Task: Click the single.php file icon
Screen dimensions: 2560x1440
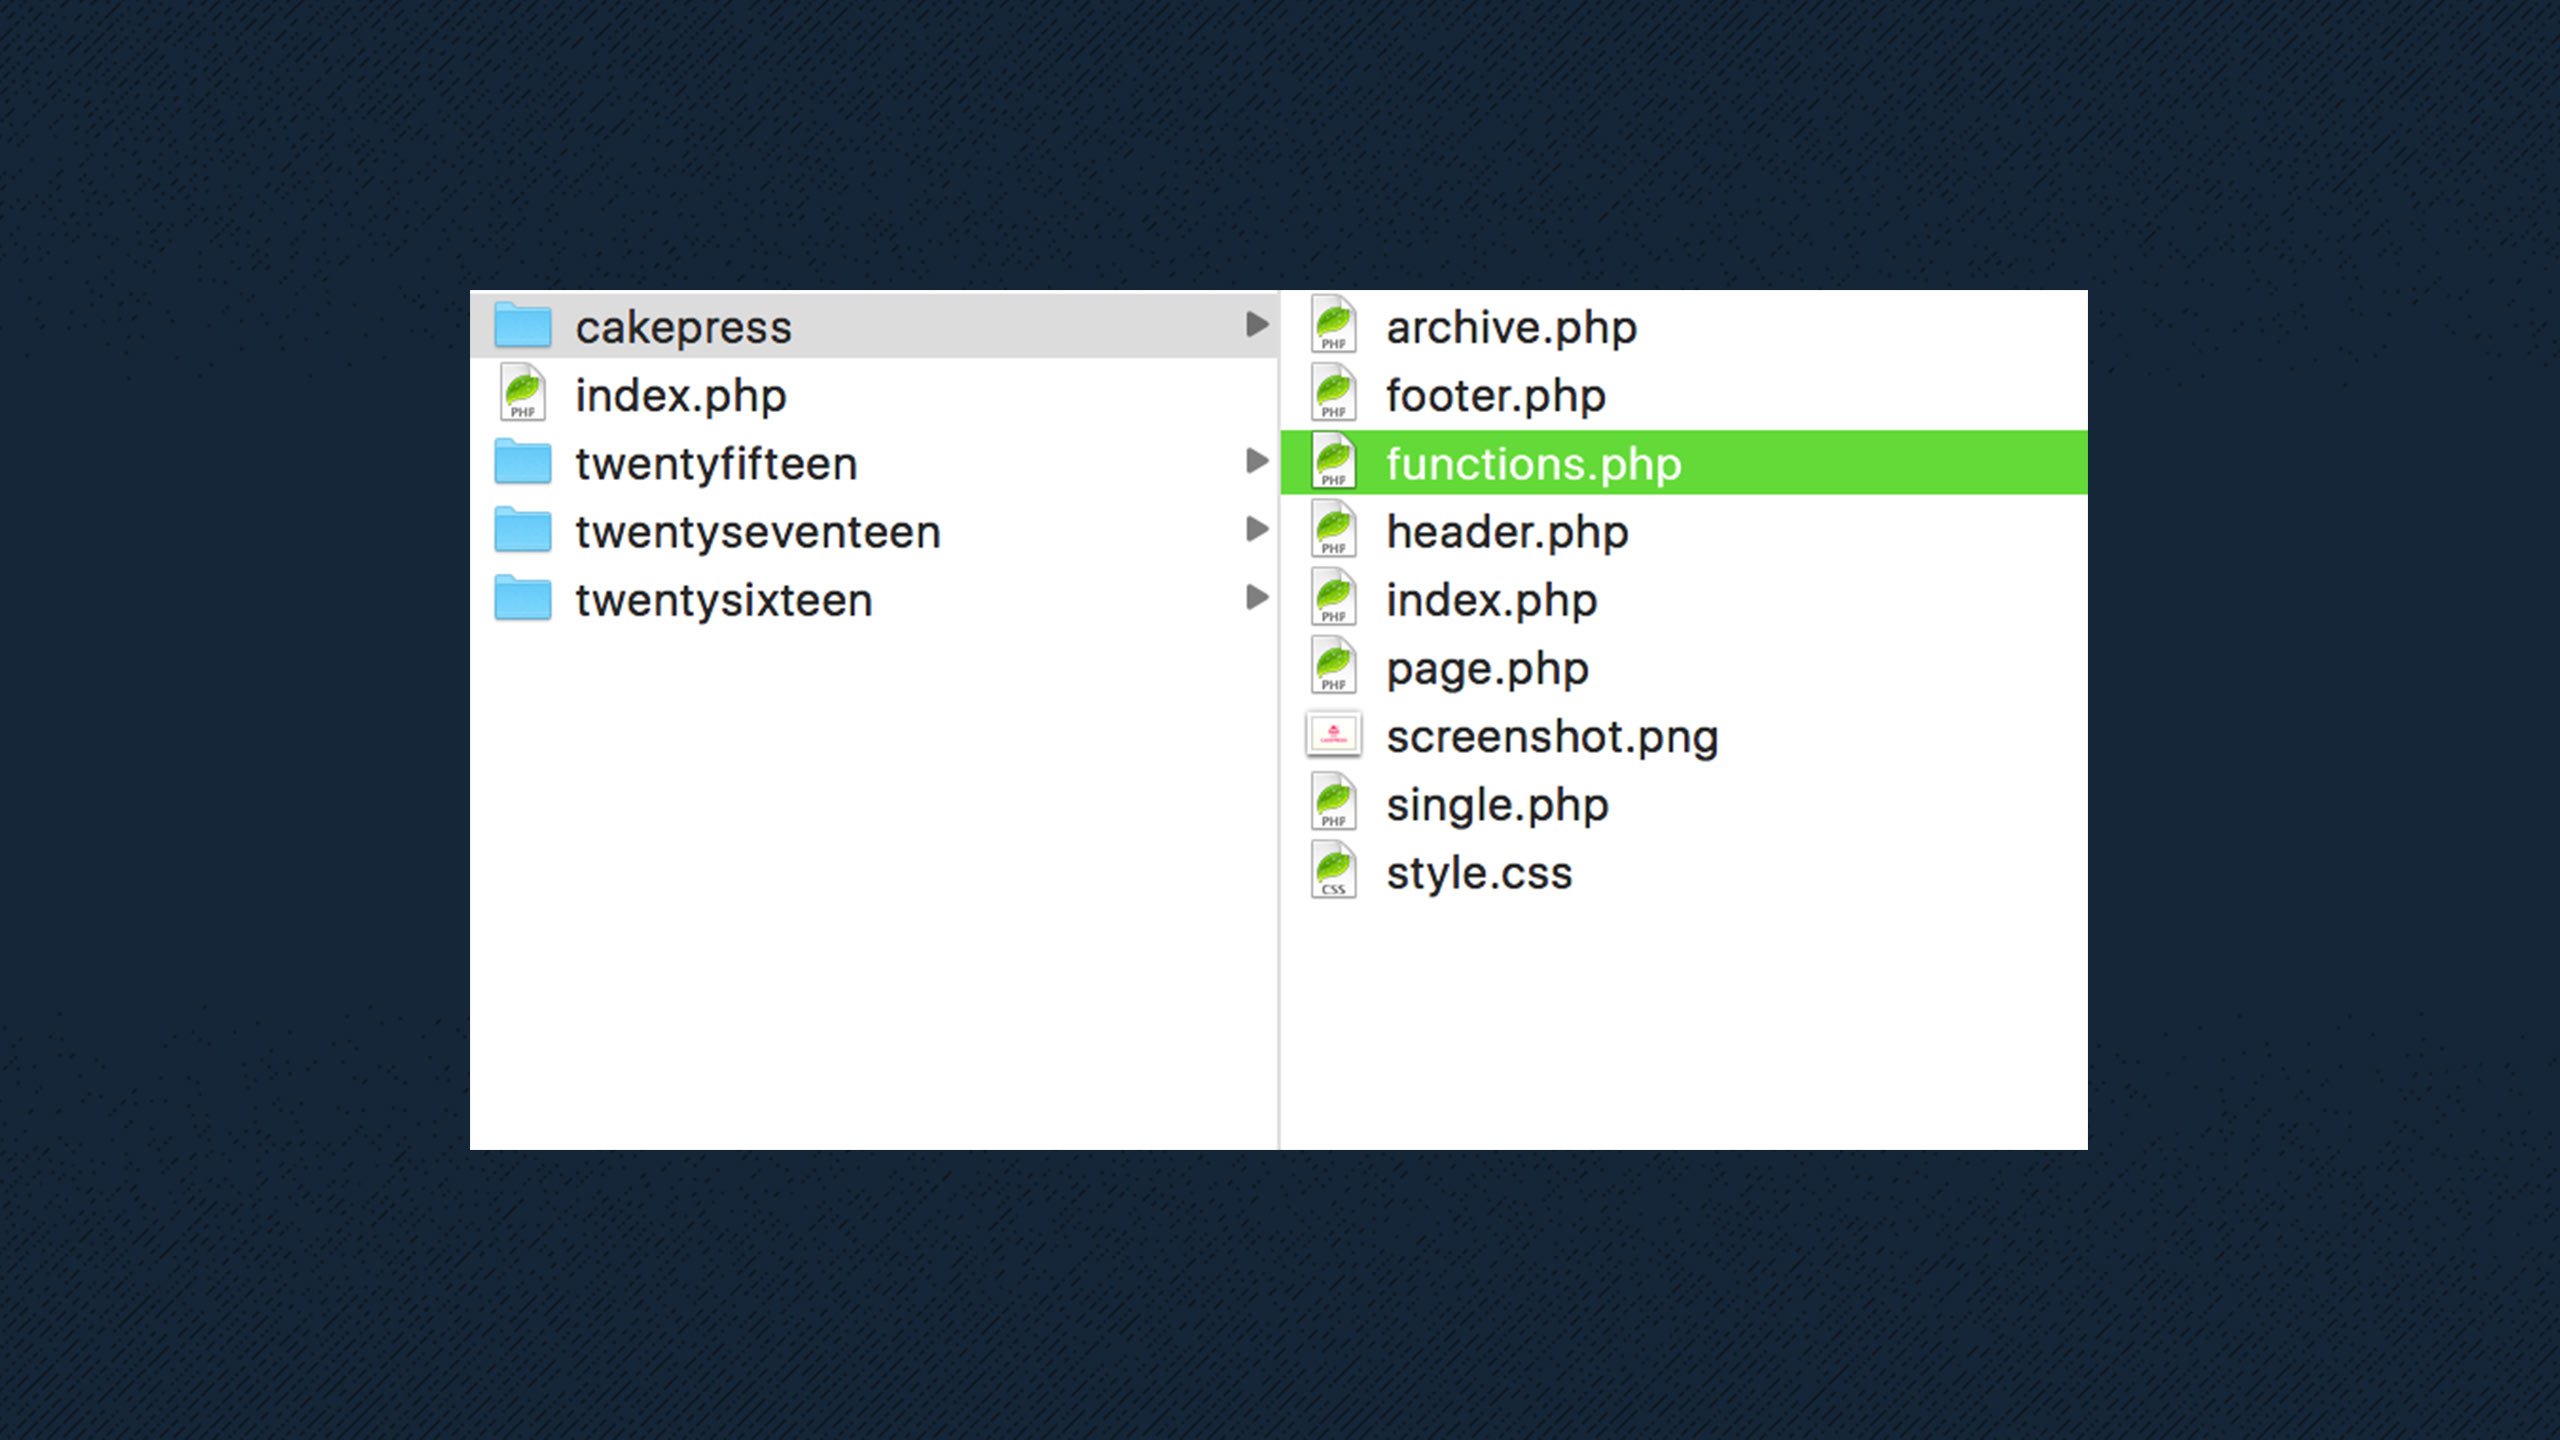Action: (1333, 802)
